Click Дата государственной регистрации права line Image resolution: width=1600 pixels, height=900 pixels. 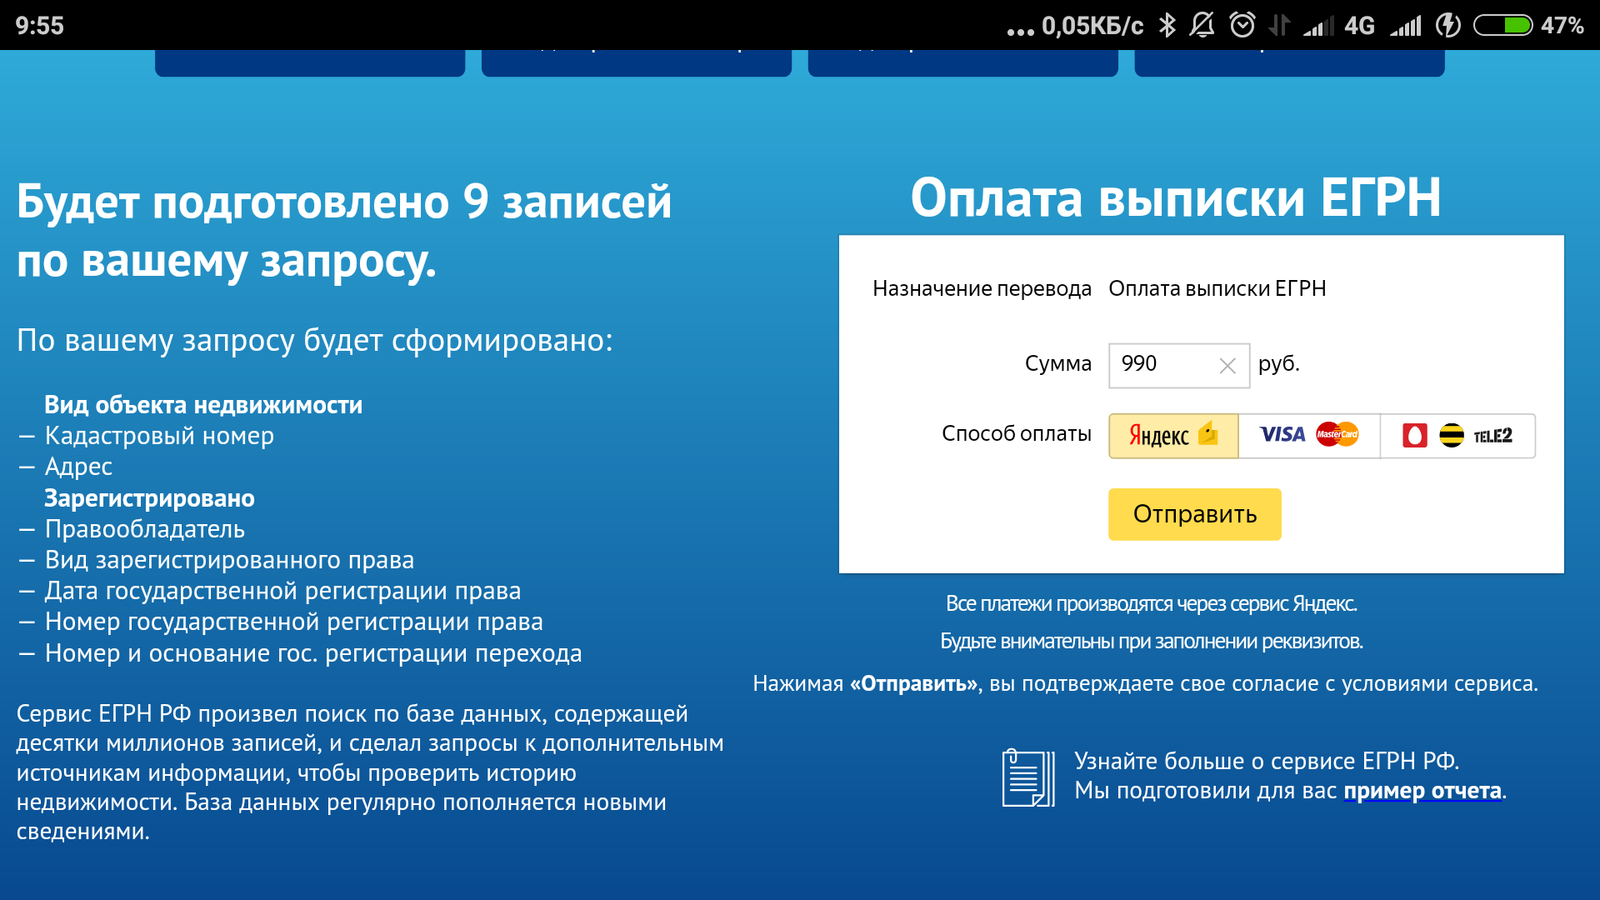pos(282,591)
